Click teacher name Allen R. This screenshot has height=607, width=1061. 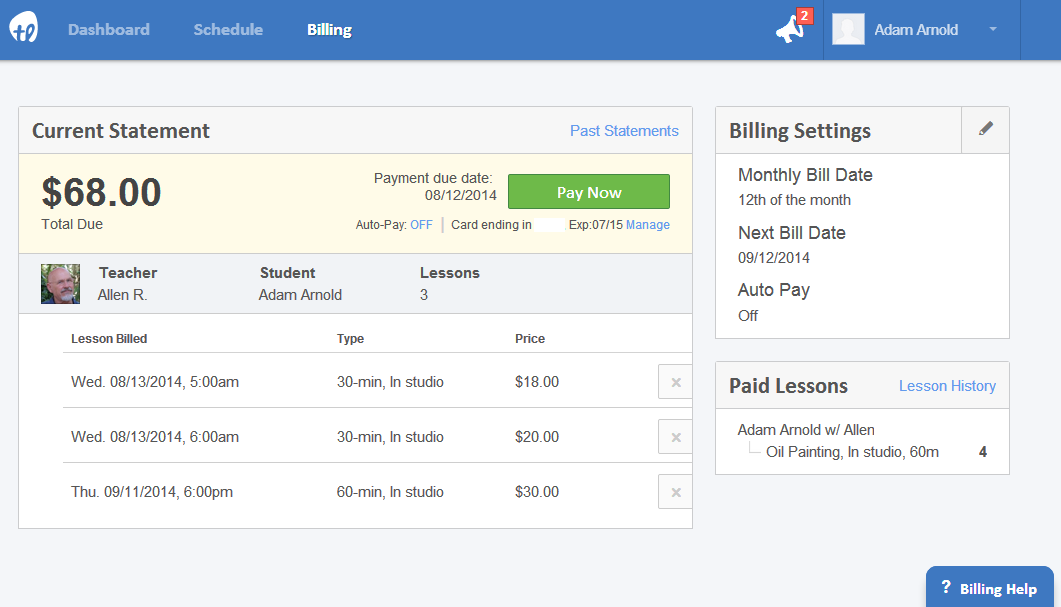point(122,295)
